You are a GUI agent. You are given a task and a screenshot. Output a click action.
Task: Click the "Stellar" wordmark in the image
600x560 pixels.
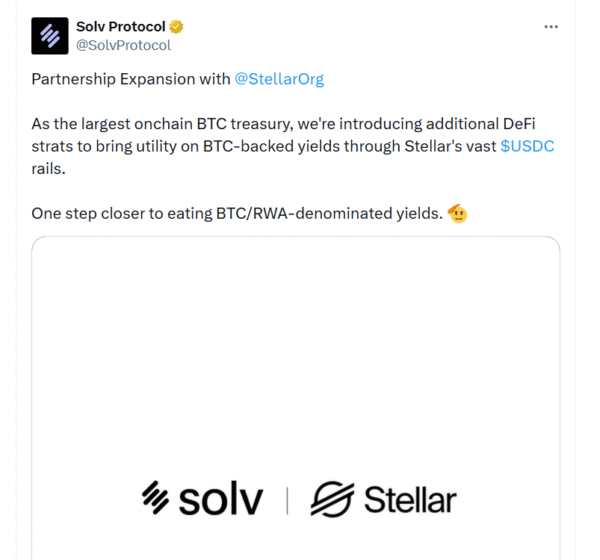(410, 499)
